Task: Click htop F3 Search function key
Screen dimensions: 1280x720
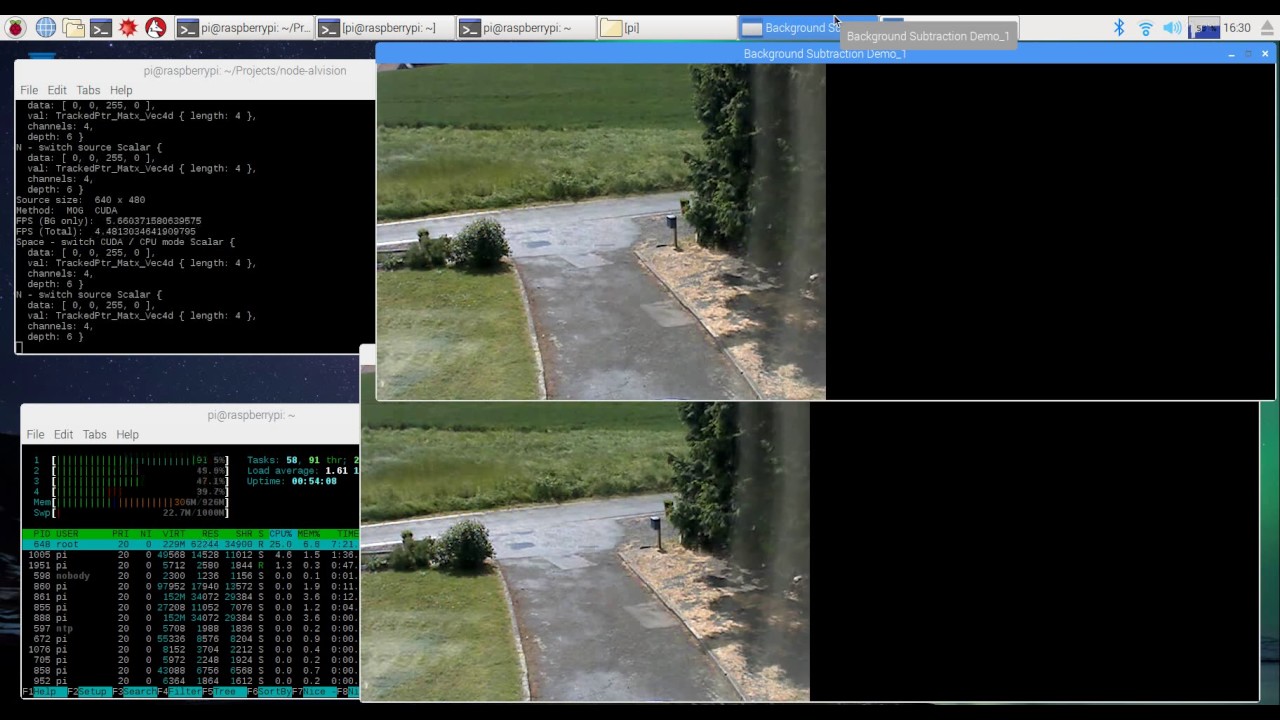Action: 135,692
